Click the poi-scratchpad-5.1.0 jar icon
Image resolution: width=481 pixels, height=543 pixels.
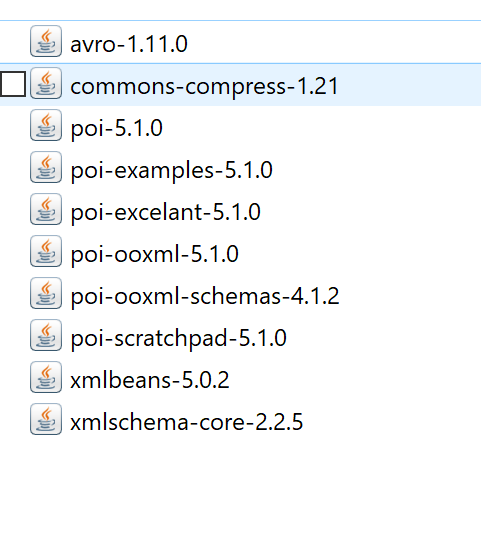(46, 336)
